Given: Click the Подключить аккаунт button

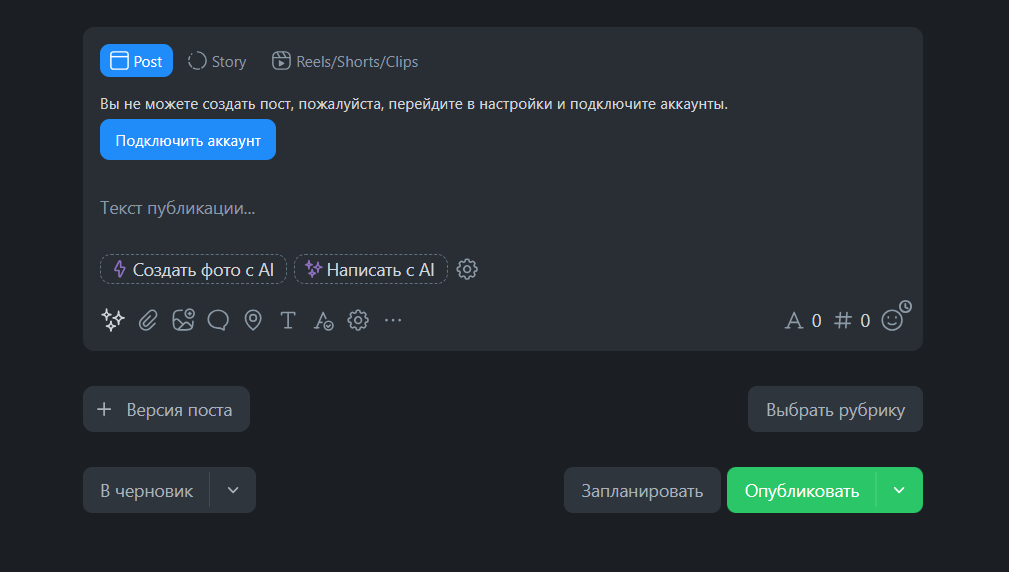Looking at the screenshot, I should [x=188, y=140].
